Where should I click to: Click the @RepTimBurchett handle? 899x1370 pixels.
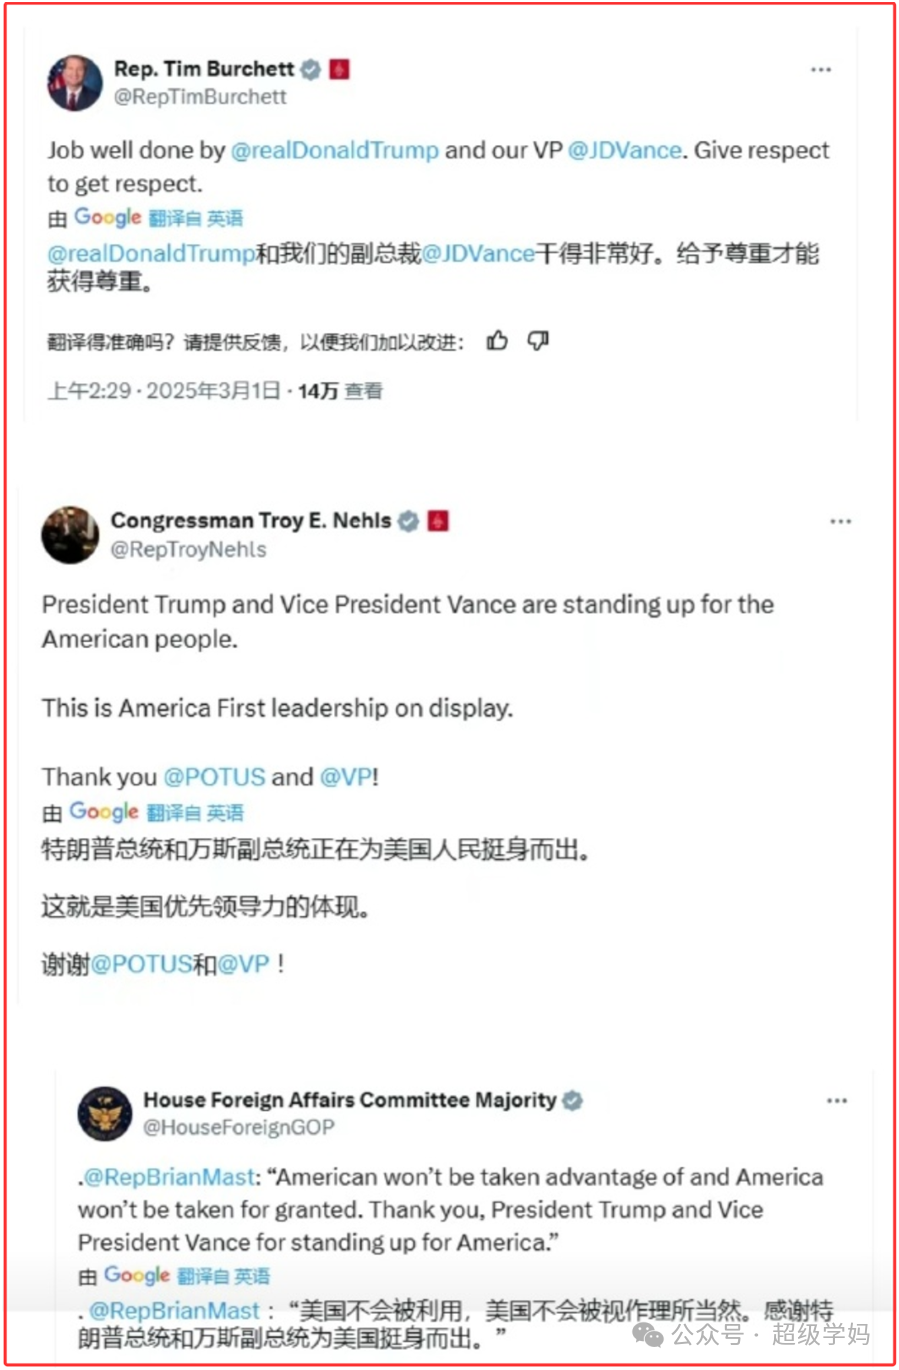[x=200, y=97]
